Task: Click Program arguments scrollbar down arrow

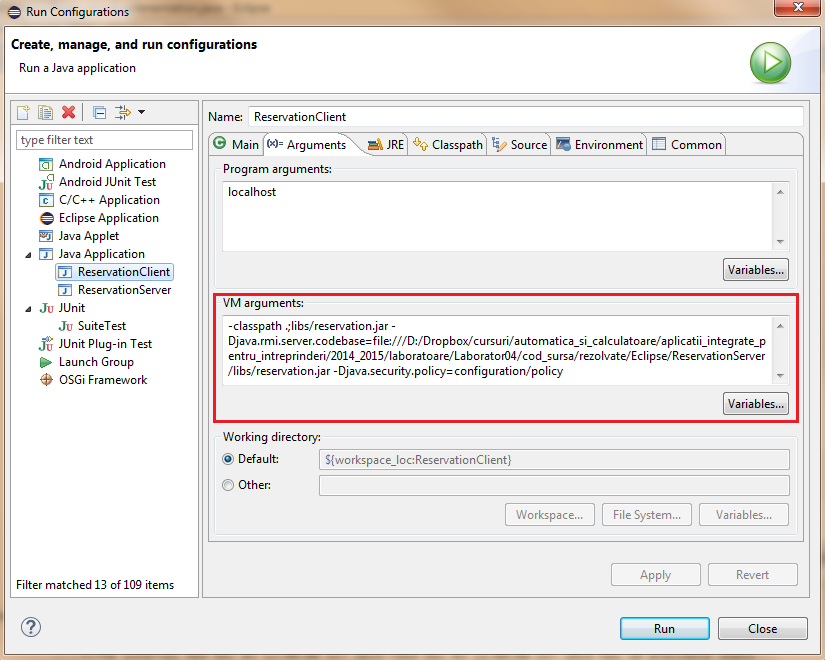Action: pyautogui.click(x=780, y=242)
